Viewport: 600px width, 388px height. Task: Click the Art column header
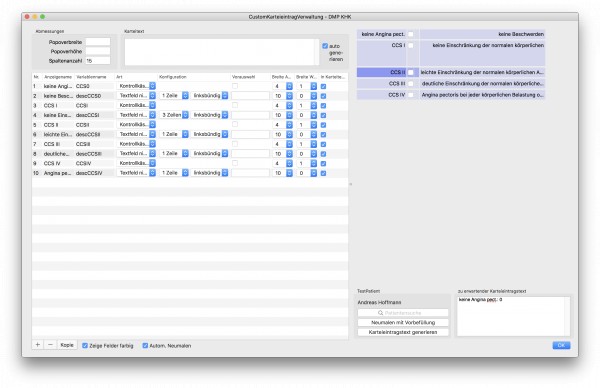point(119,77)
